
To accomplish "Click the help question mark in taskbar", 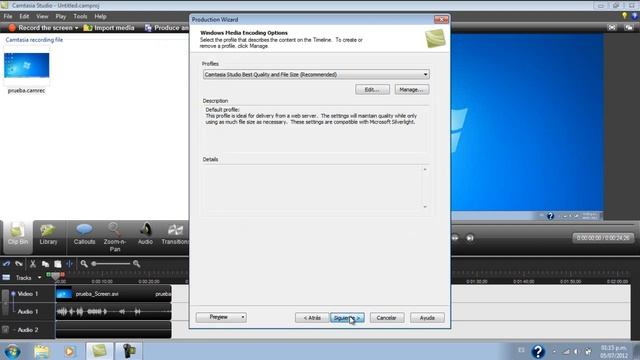I will [x=538, y=351].
